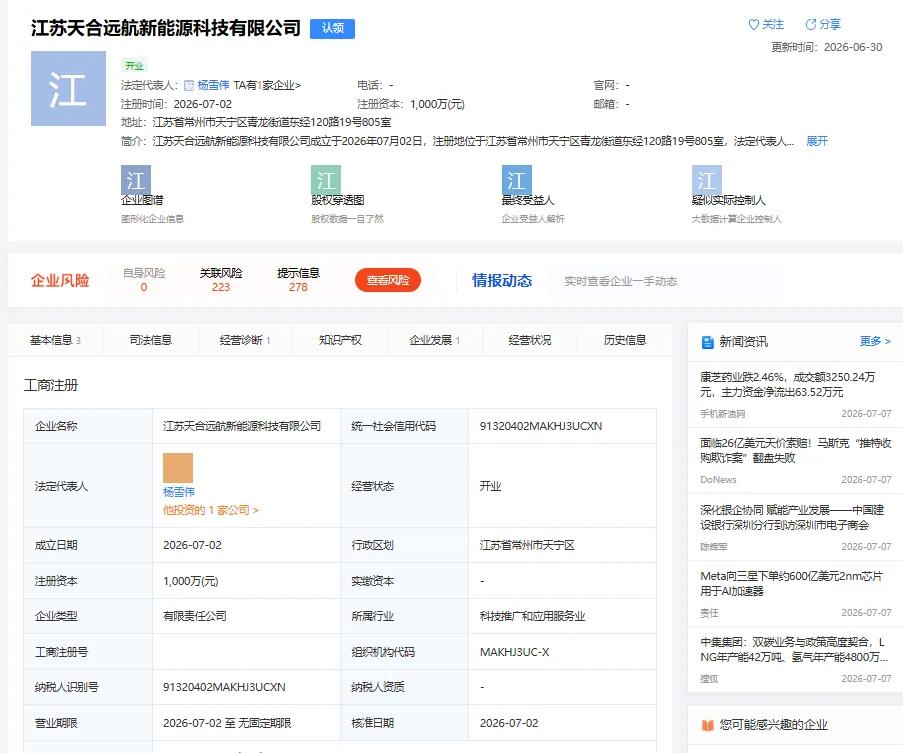Click the 关注 heart icon
Screen dimensions: 903x753
753,25
